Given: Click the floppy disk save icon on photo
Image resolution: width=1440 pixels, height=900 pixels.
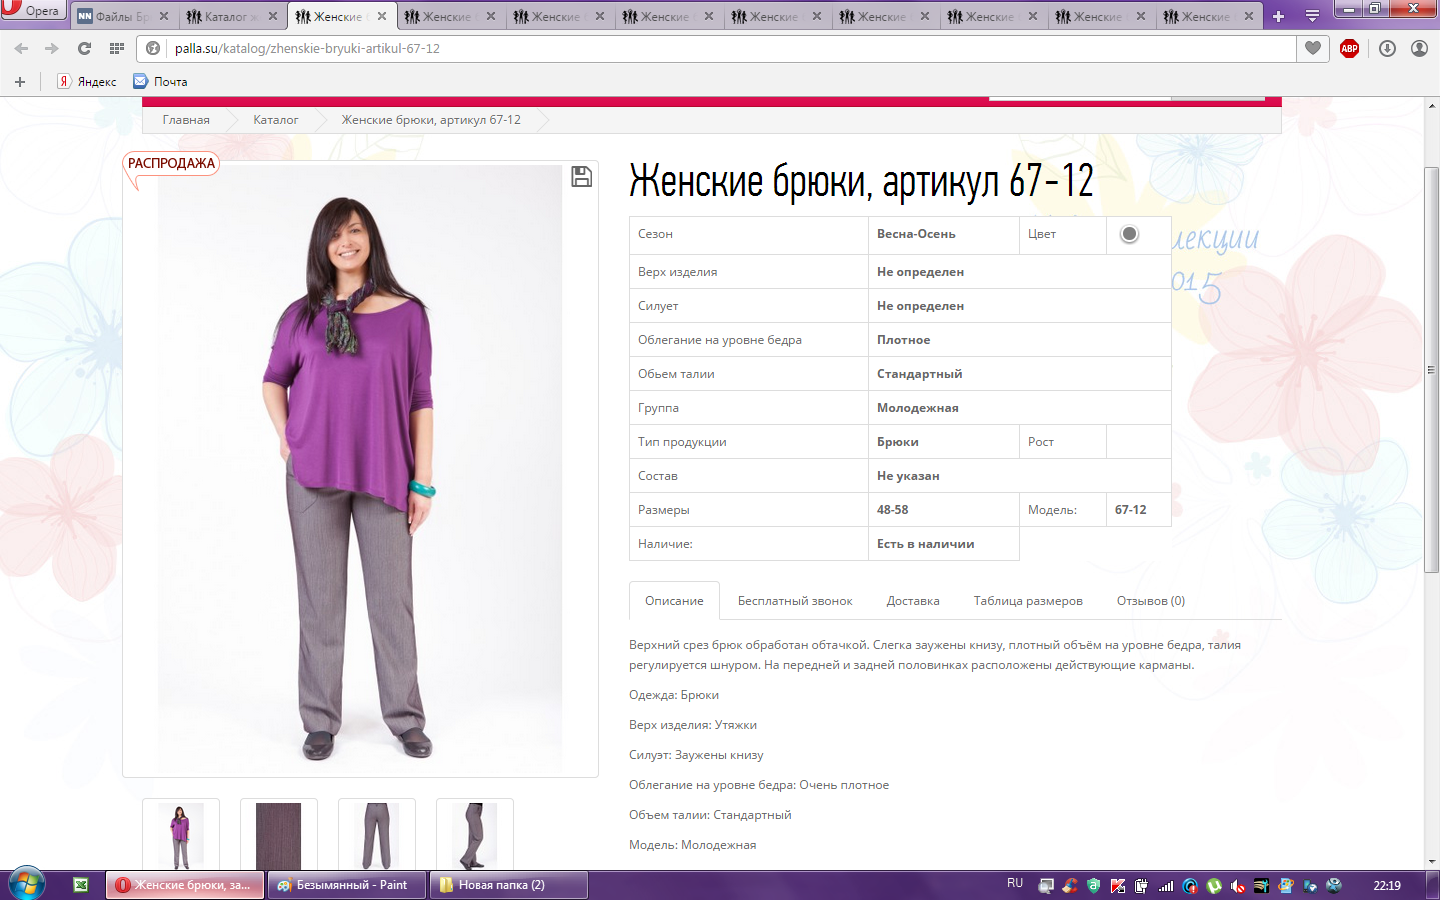Looking at the screenshot, I should pyautogui.click(x=581, y=177).
